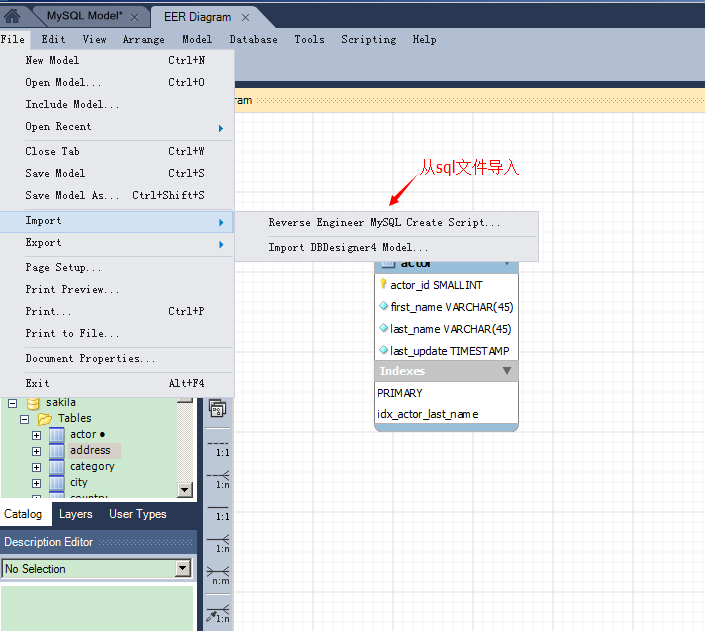Select the PRIMARY index row
This screenshot has width=705, height=631.
pyautogui.click(x=446, y=393)
